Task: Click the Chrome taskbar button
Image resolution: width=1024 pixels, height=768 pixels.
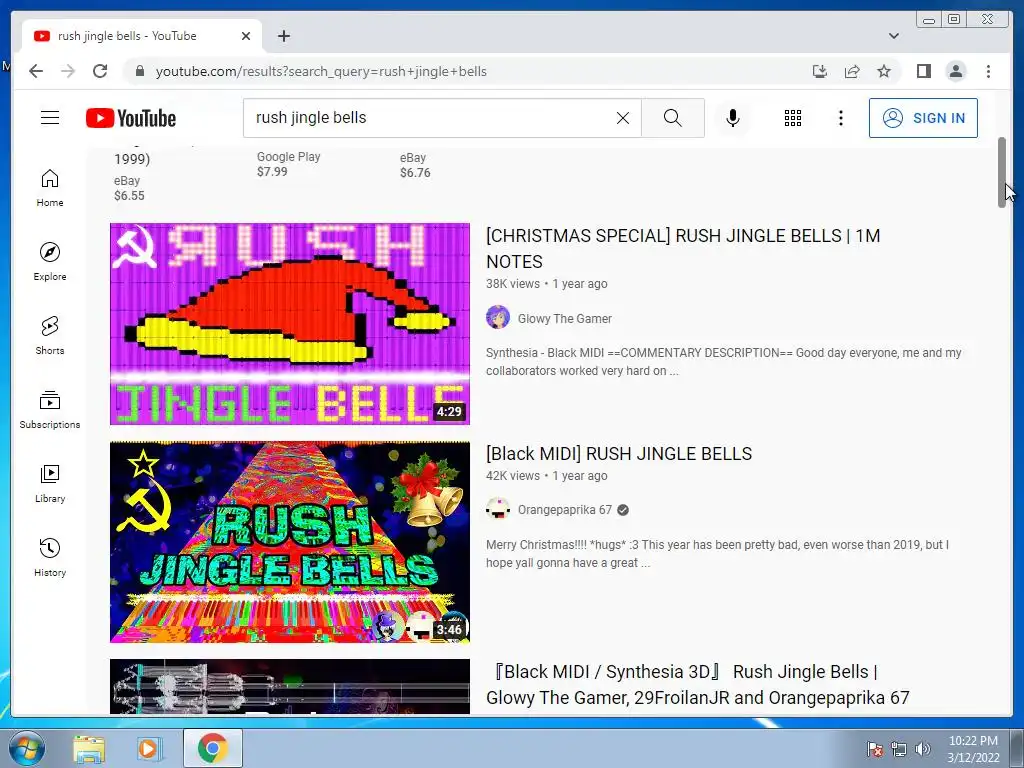Action: [212, 748]
